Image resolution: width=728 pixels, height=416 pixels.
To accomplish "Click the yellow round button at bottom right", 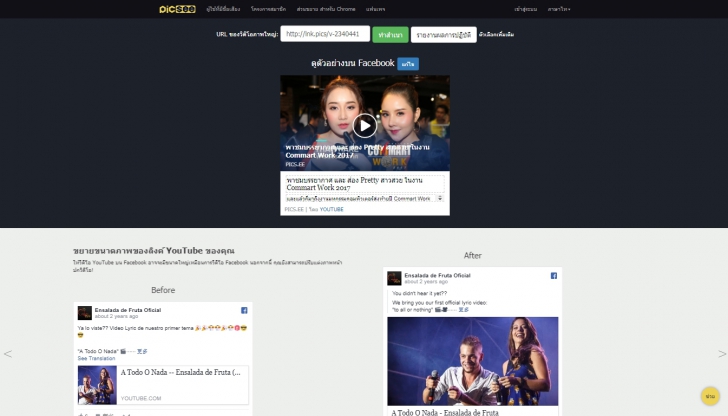I will click(710, 396).
